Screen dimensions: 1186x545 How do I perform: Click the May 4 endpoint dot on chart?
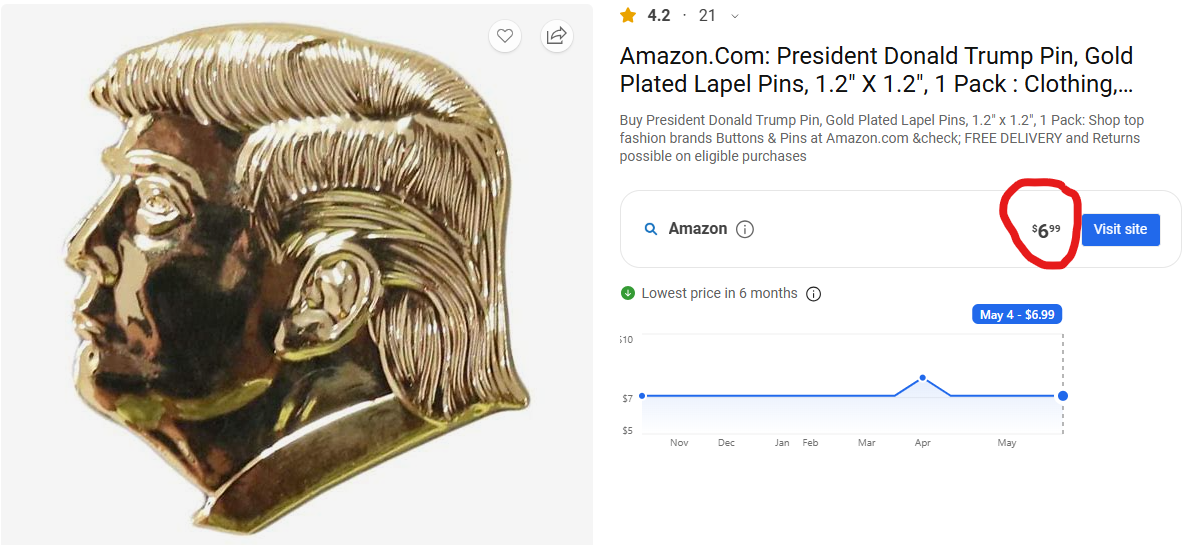tap(1063, 396)
